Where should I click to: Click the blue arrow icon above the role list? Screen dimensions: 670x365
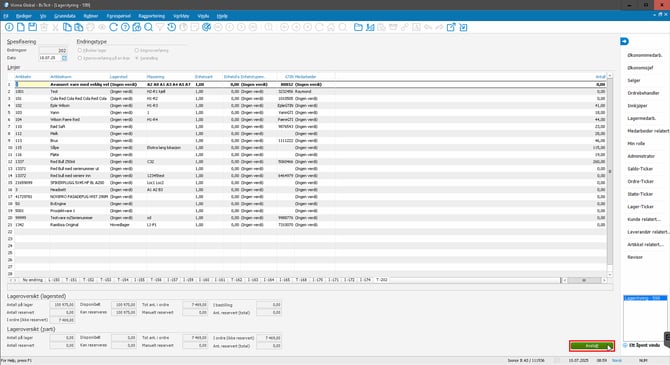pyautogui.click(x=624, y=41)
